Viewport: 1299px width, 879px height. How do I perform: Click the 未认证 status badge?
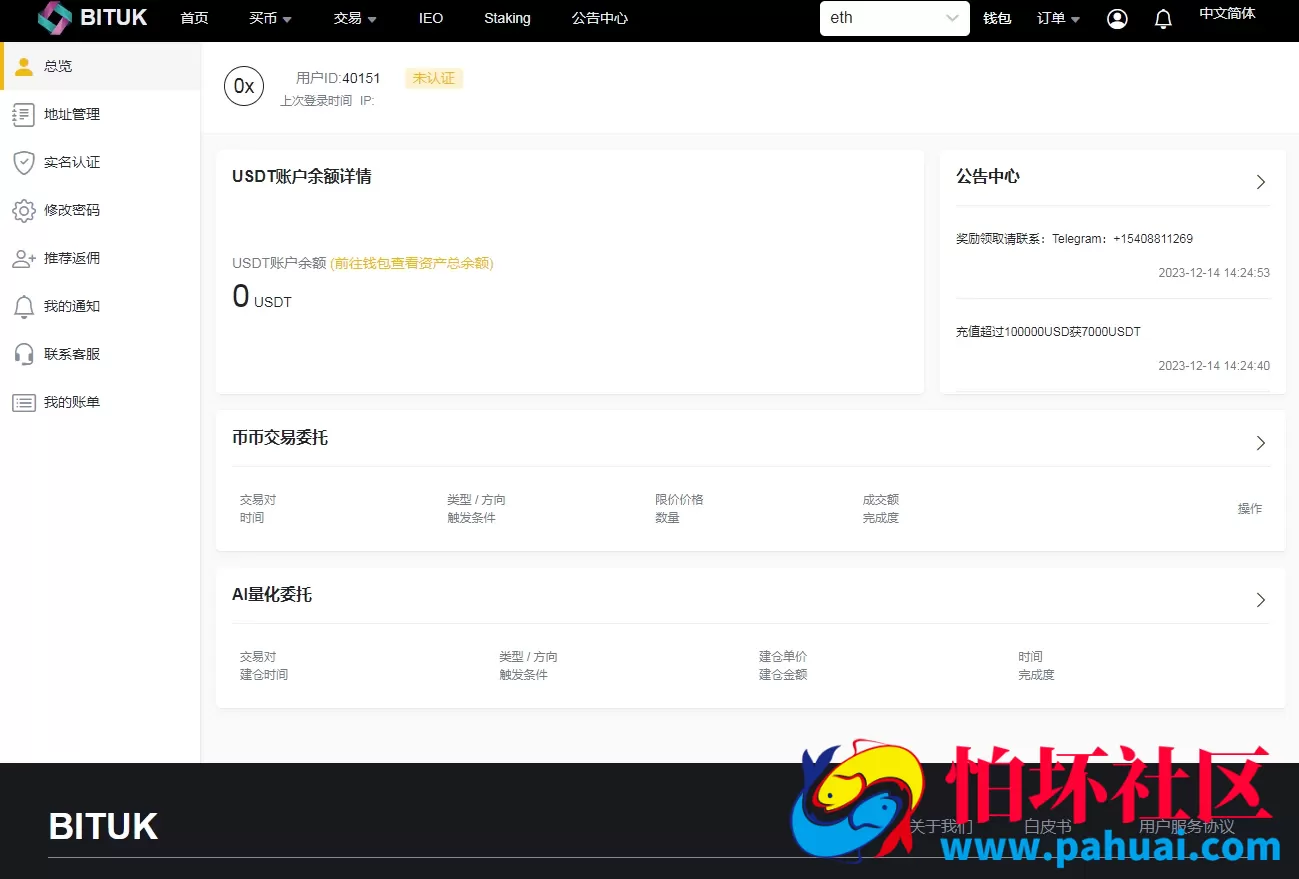434,78
